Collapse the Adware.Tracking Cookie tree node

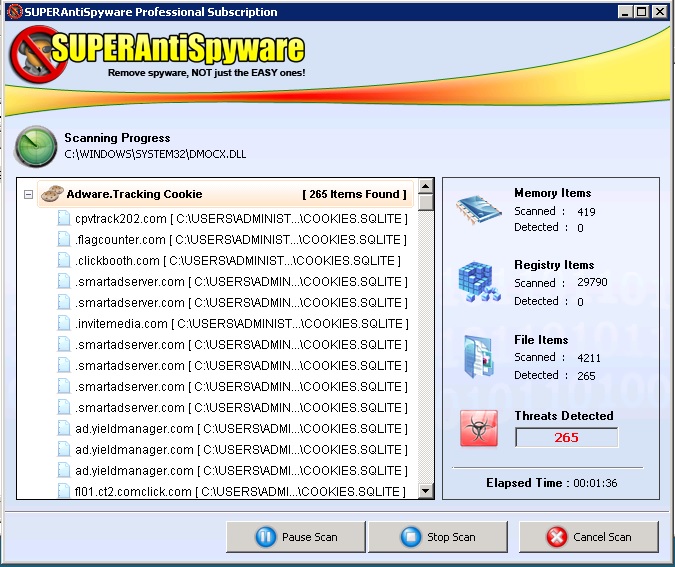(x=29, y=195)
